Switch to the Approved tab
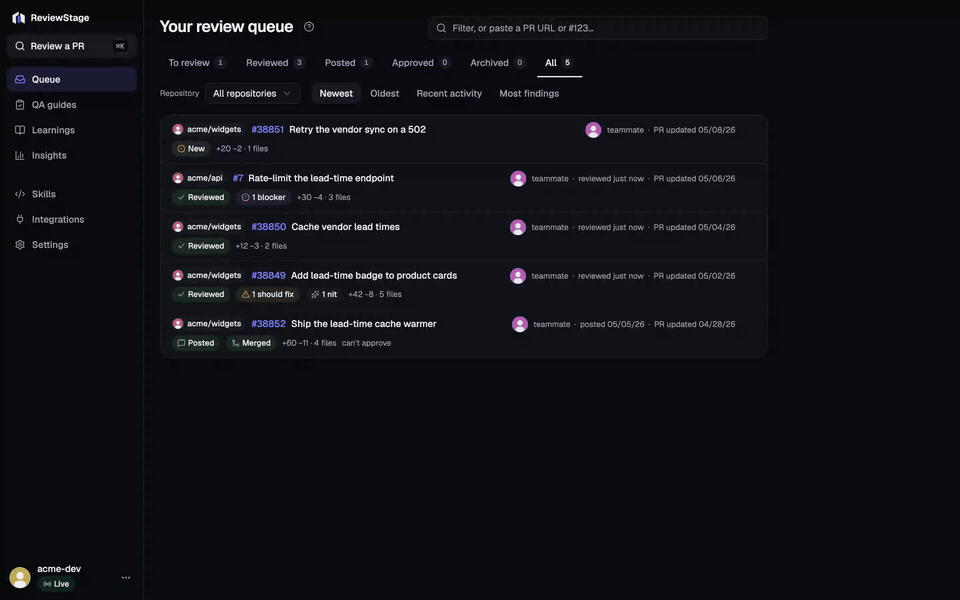Screen dimensions: 960x600 421,62
